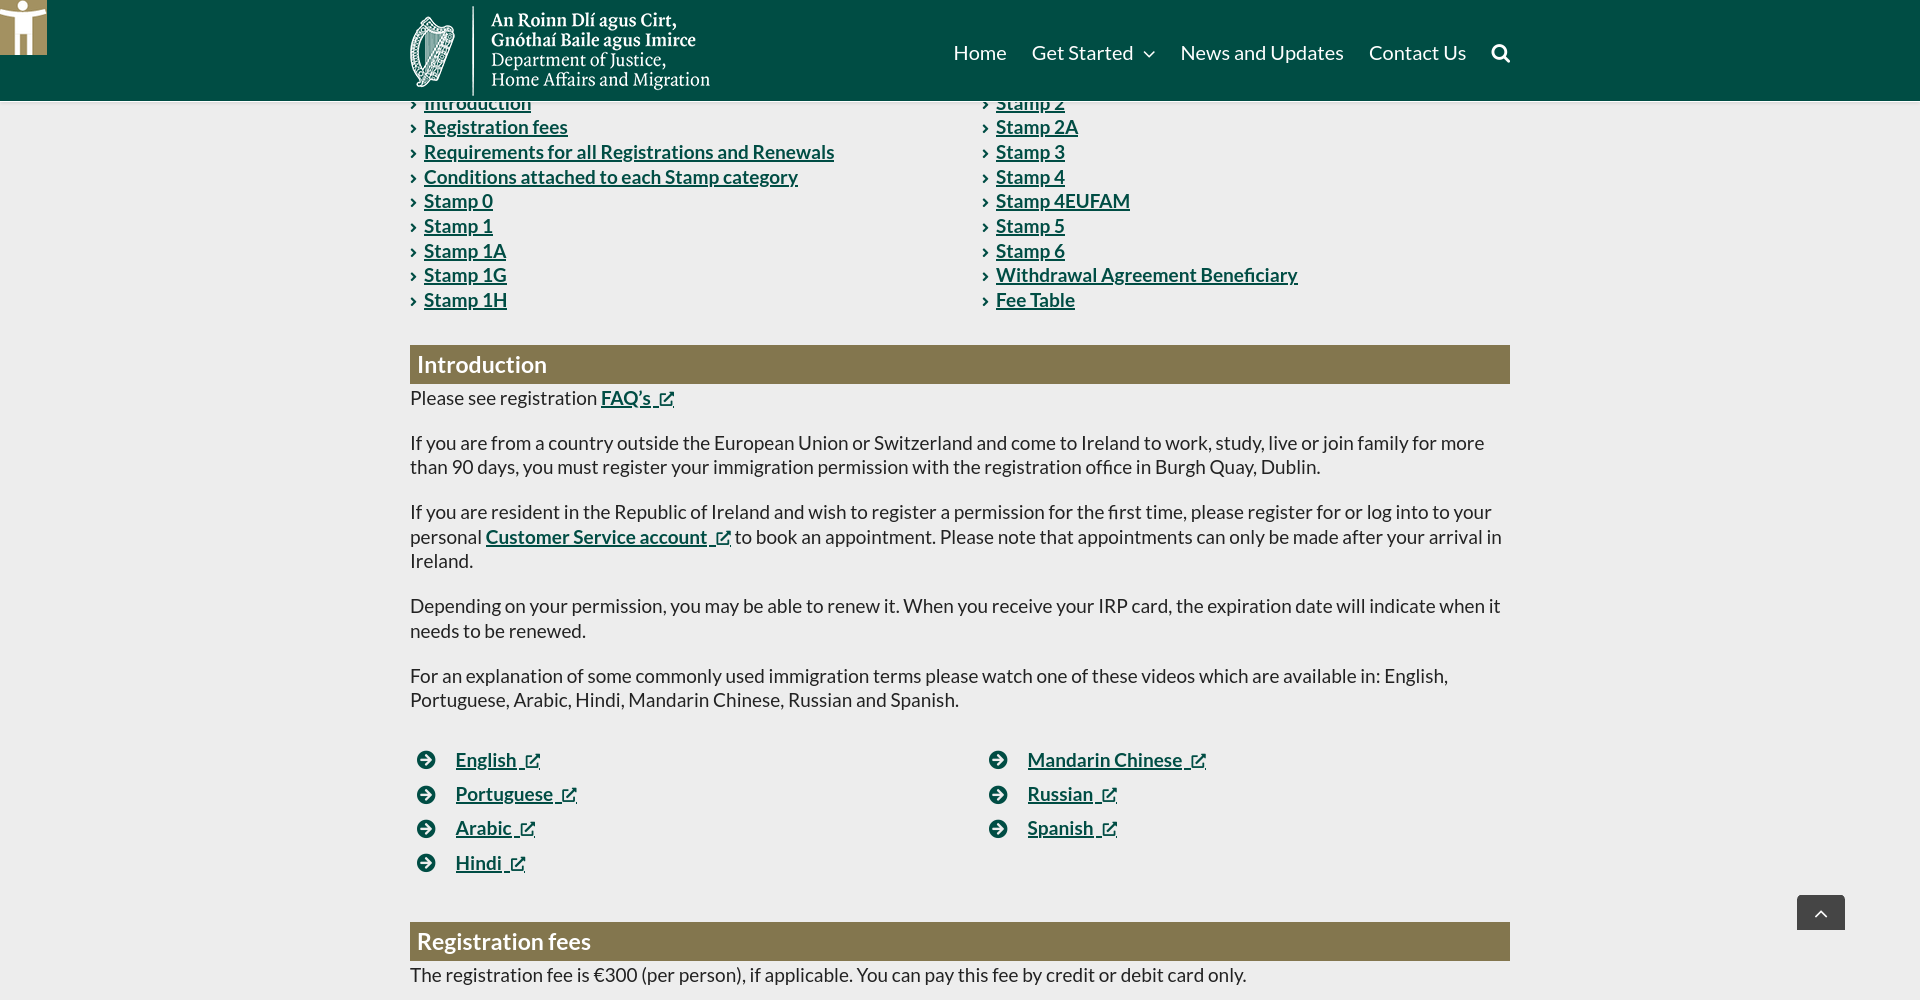Open Requirements for all Registrations and Renewals
The width and height of the screenshot is (1920, 1000).
pyautogui.click(x=628, y=152)
